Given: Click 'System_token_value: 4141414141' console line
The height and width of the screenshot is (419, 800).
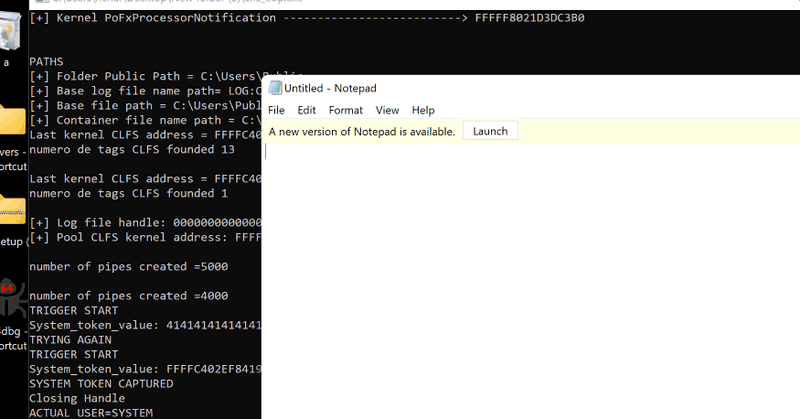Looking at the screenshot, I should coord(145,325).
